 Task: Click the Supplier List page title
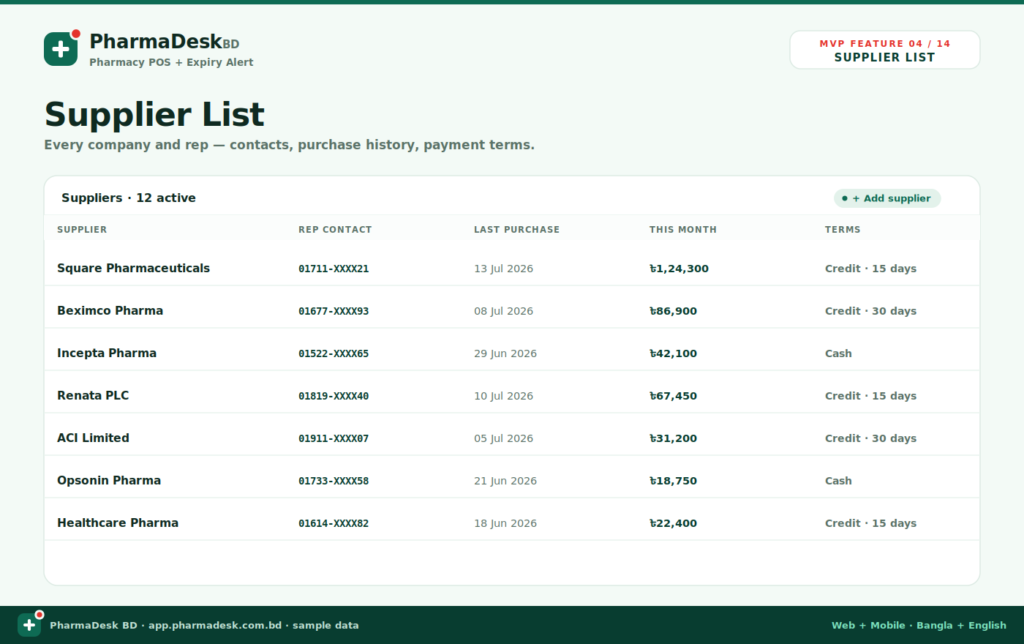click(x=154, y=115)
